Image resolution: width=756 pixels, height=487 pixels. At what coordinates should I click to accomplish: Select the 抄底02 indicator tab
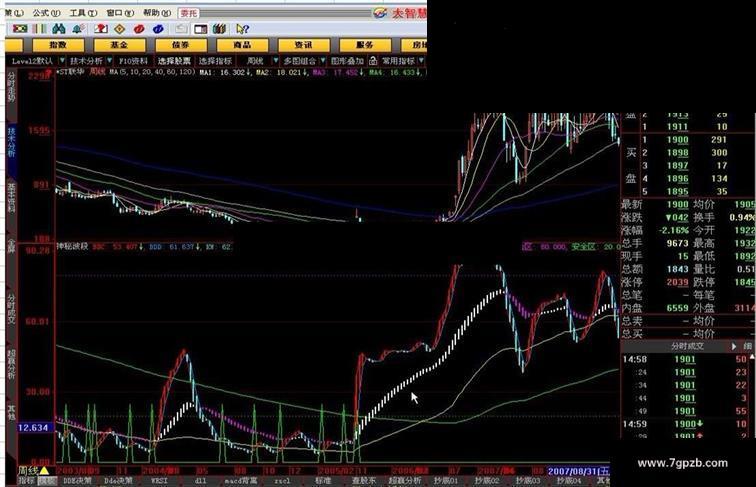coord(487,481)
